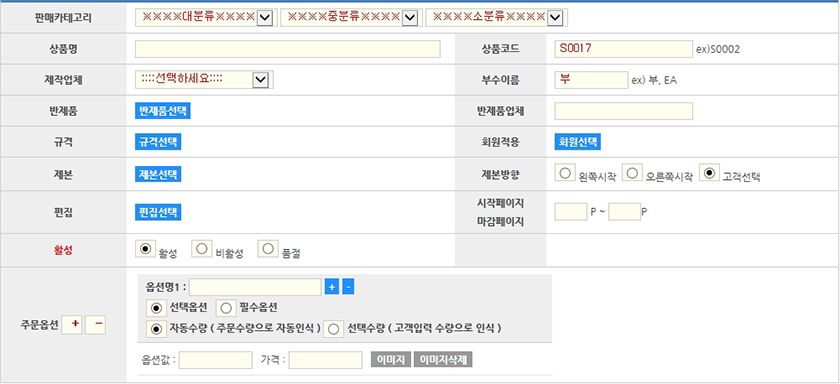Click the 가격 input field
Image resolution: width=840 pixels, height=384 pixels.
(x=326, y=360)
